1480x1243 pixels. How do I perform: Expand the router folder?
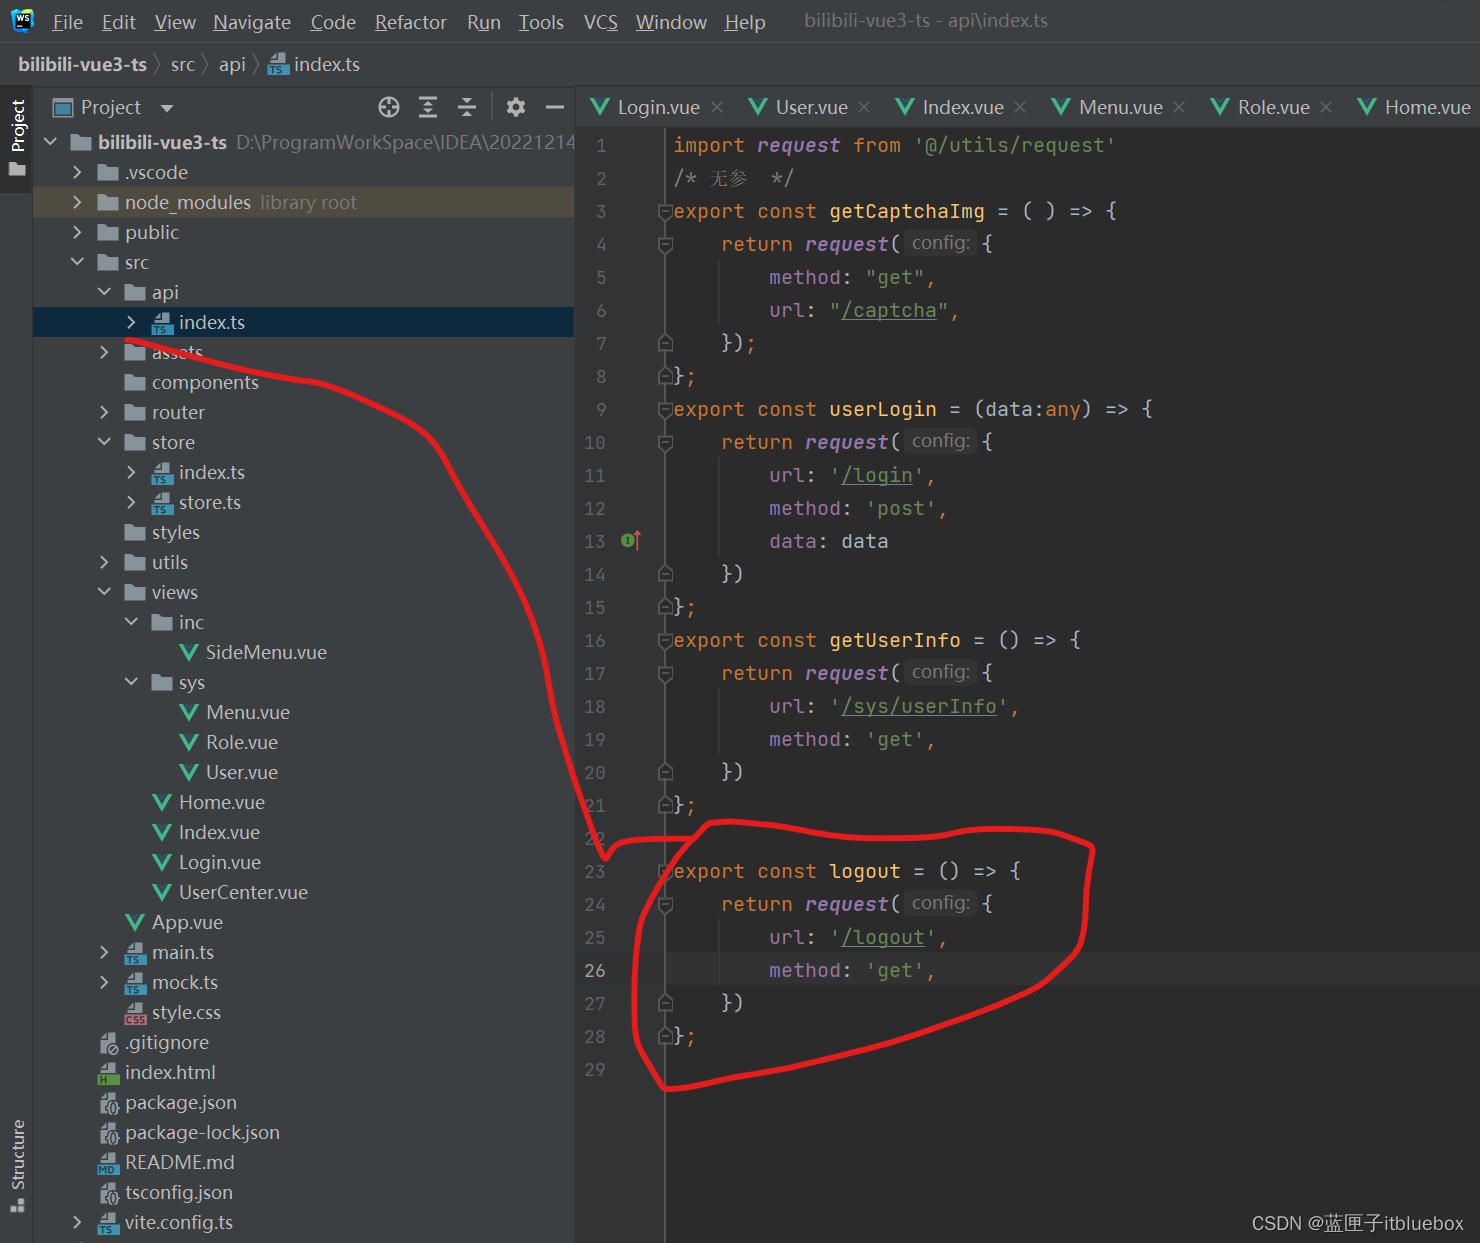105,412
